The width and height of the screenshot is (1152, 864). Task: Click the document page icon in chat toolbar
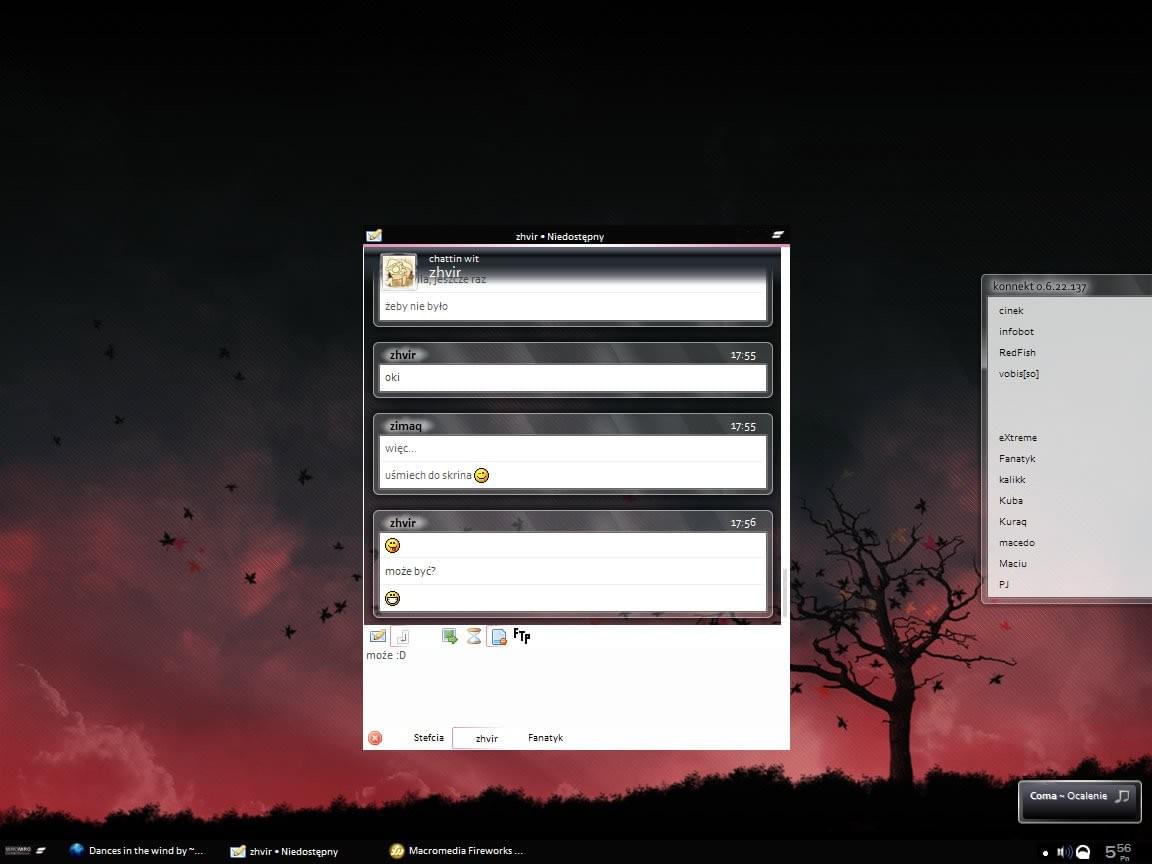click(498, 636)
